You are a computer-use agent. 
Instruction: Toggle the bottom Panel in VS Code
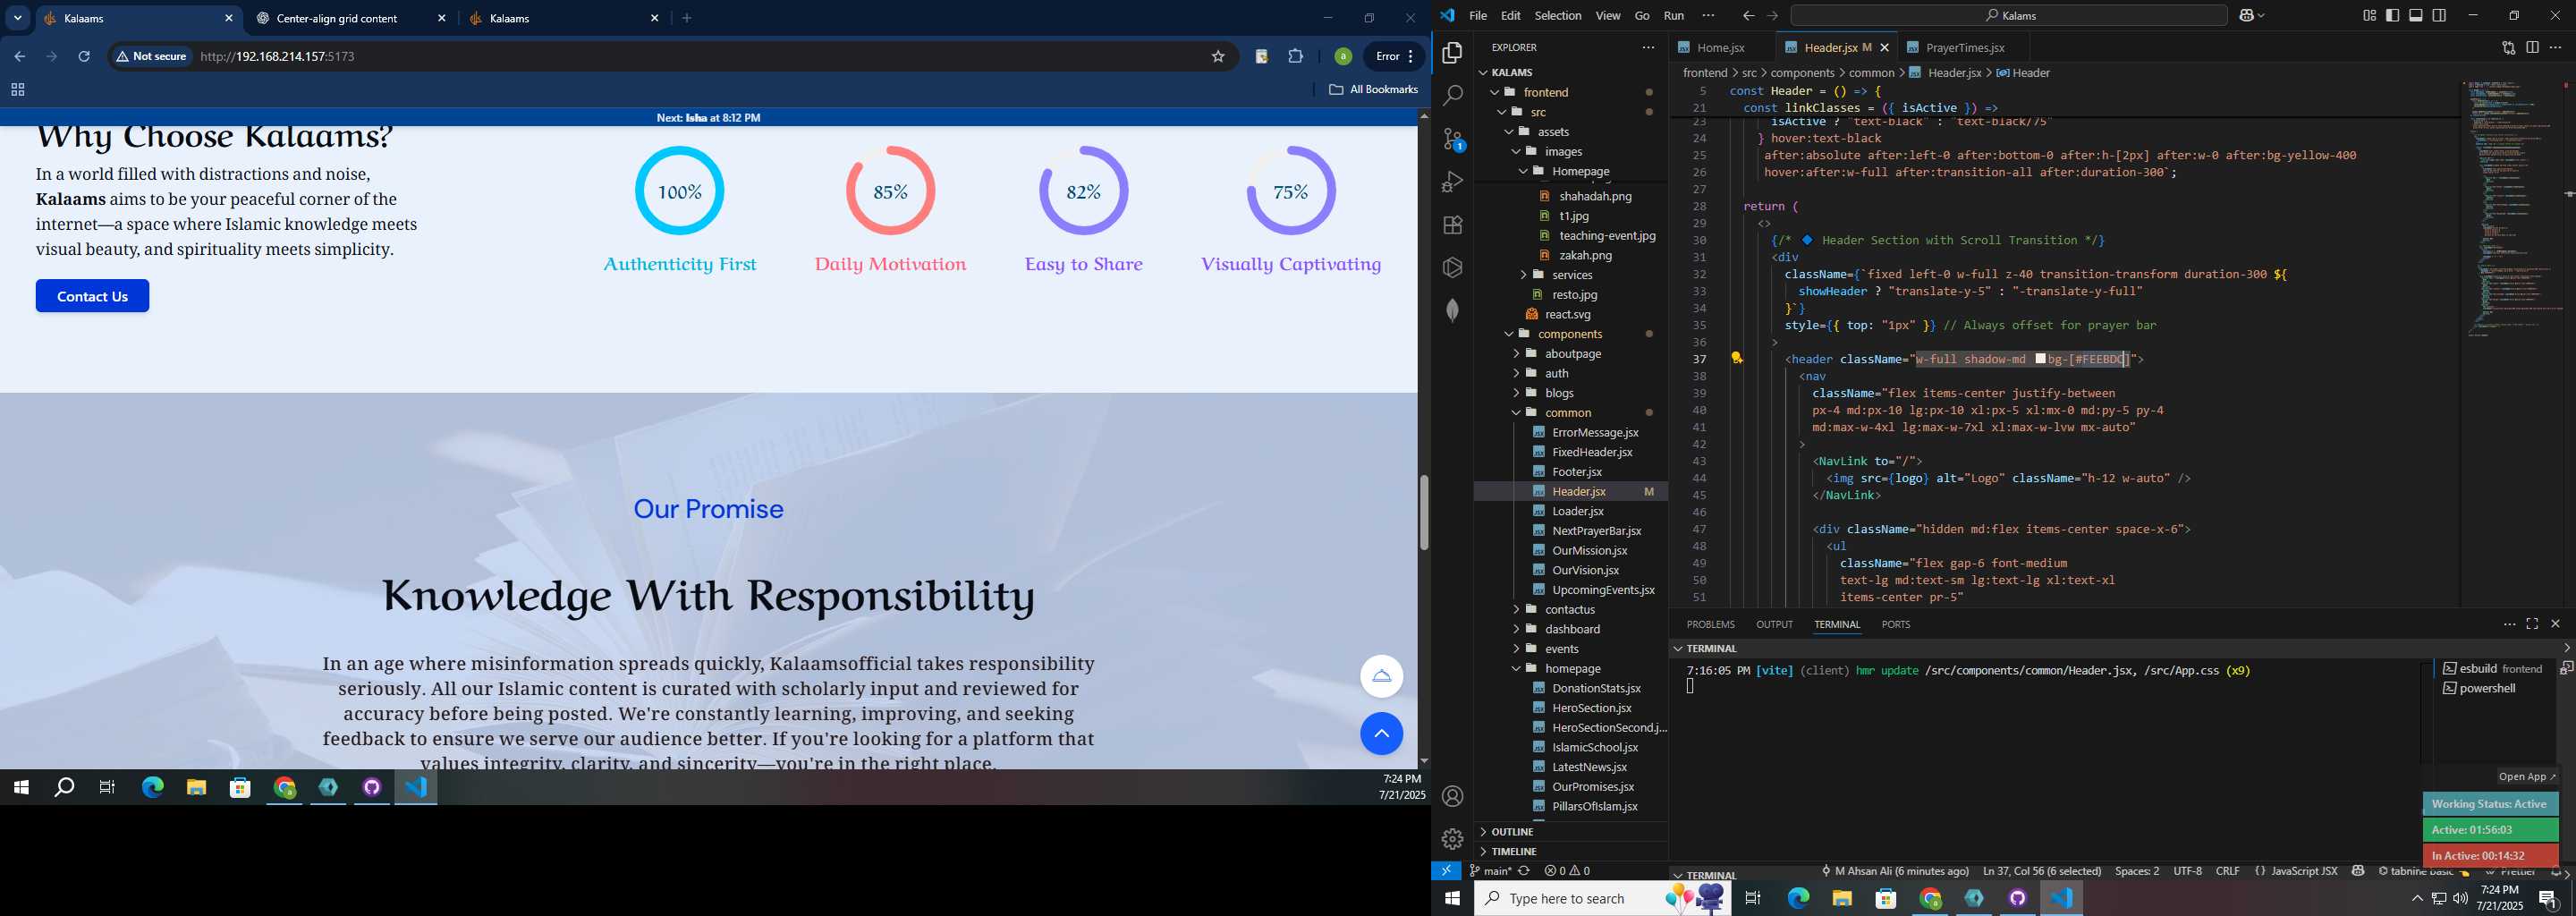(x=2416, y=16)
